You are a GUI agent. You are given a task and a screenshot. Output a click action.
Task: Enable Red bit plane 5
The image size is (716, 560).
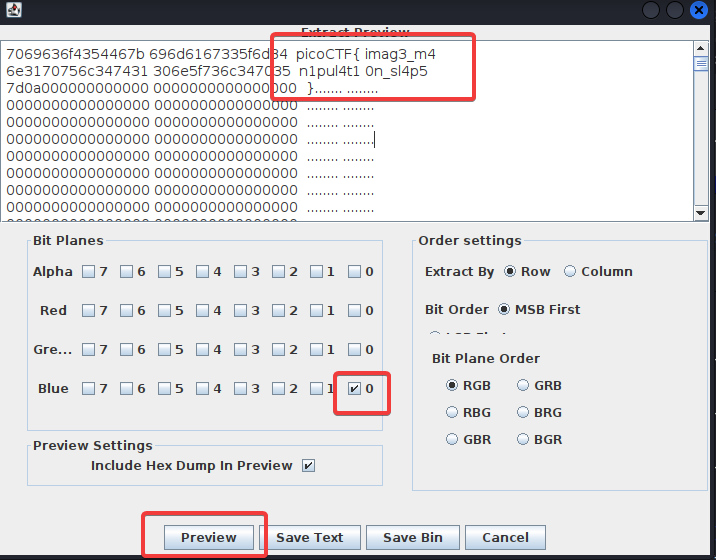click(x=164, y=311)
